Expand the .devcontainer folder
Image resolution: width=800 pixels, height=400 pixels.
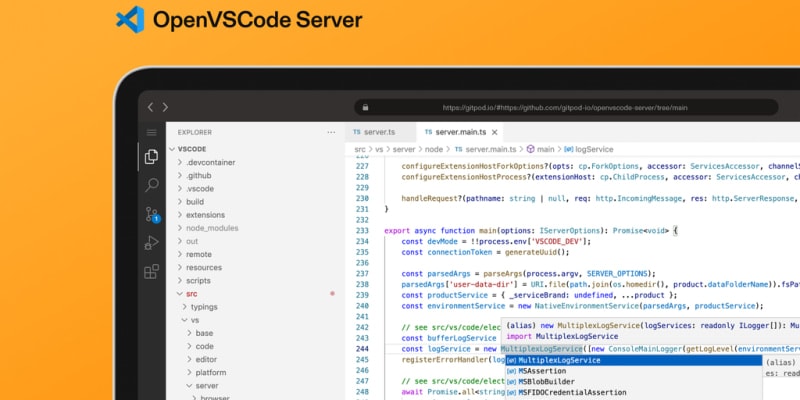pos(210,162)
